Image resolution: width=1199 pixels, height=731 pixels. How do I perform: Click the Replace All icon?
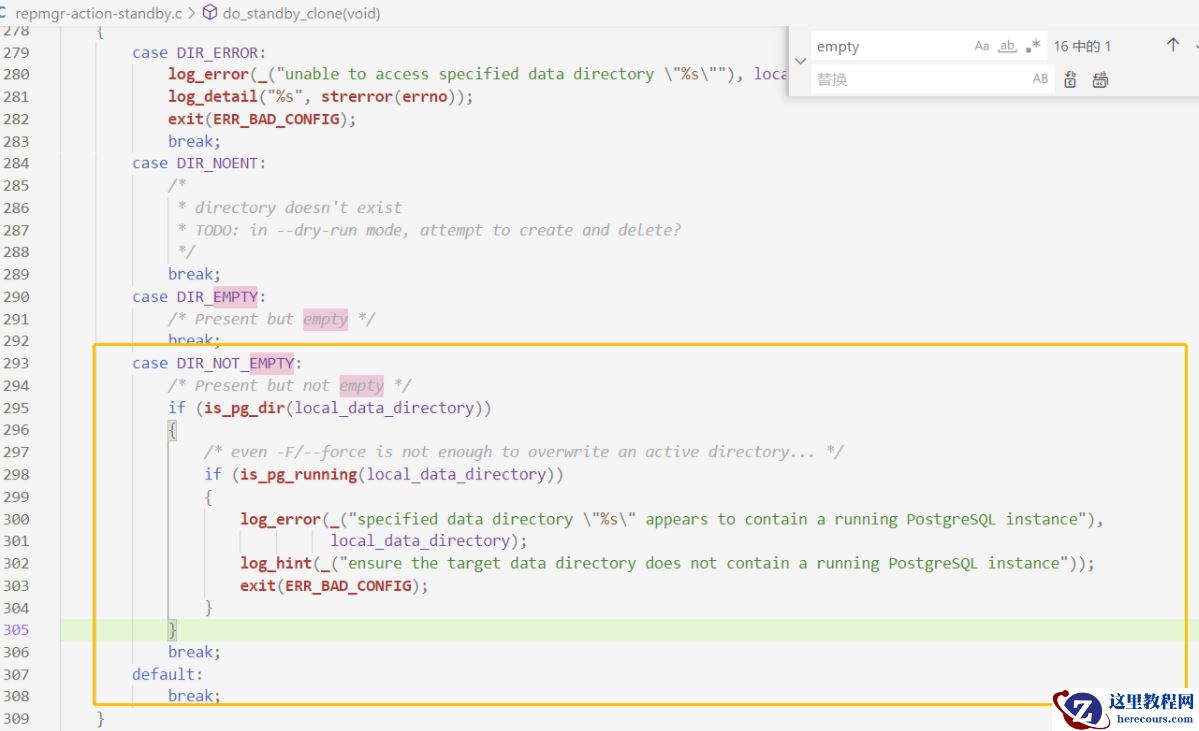click(x=1100, y=80)
